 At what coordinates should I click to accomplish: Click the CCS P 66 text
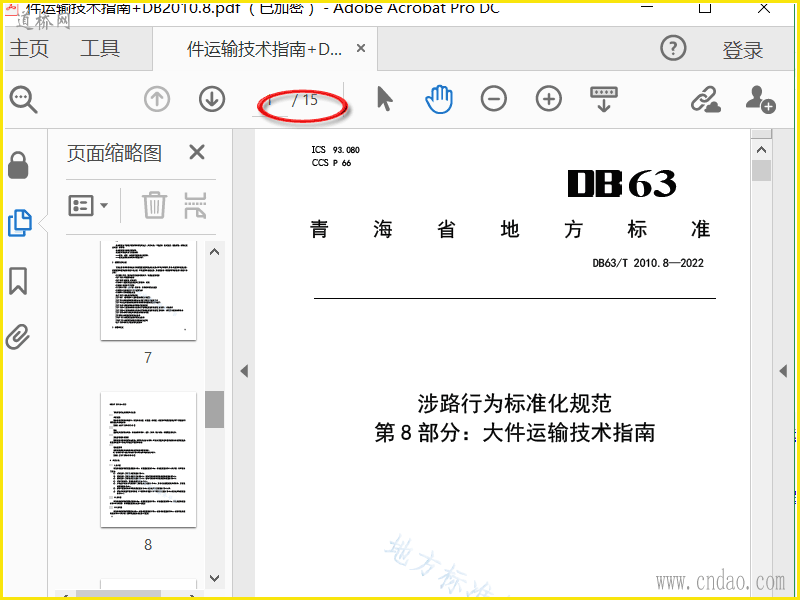tap(331, 163)
